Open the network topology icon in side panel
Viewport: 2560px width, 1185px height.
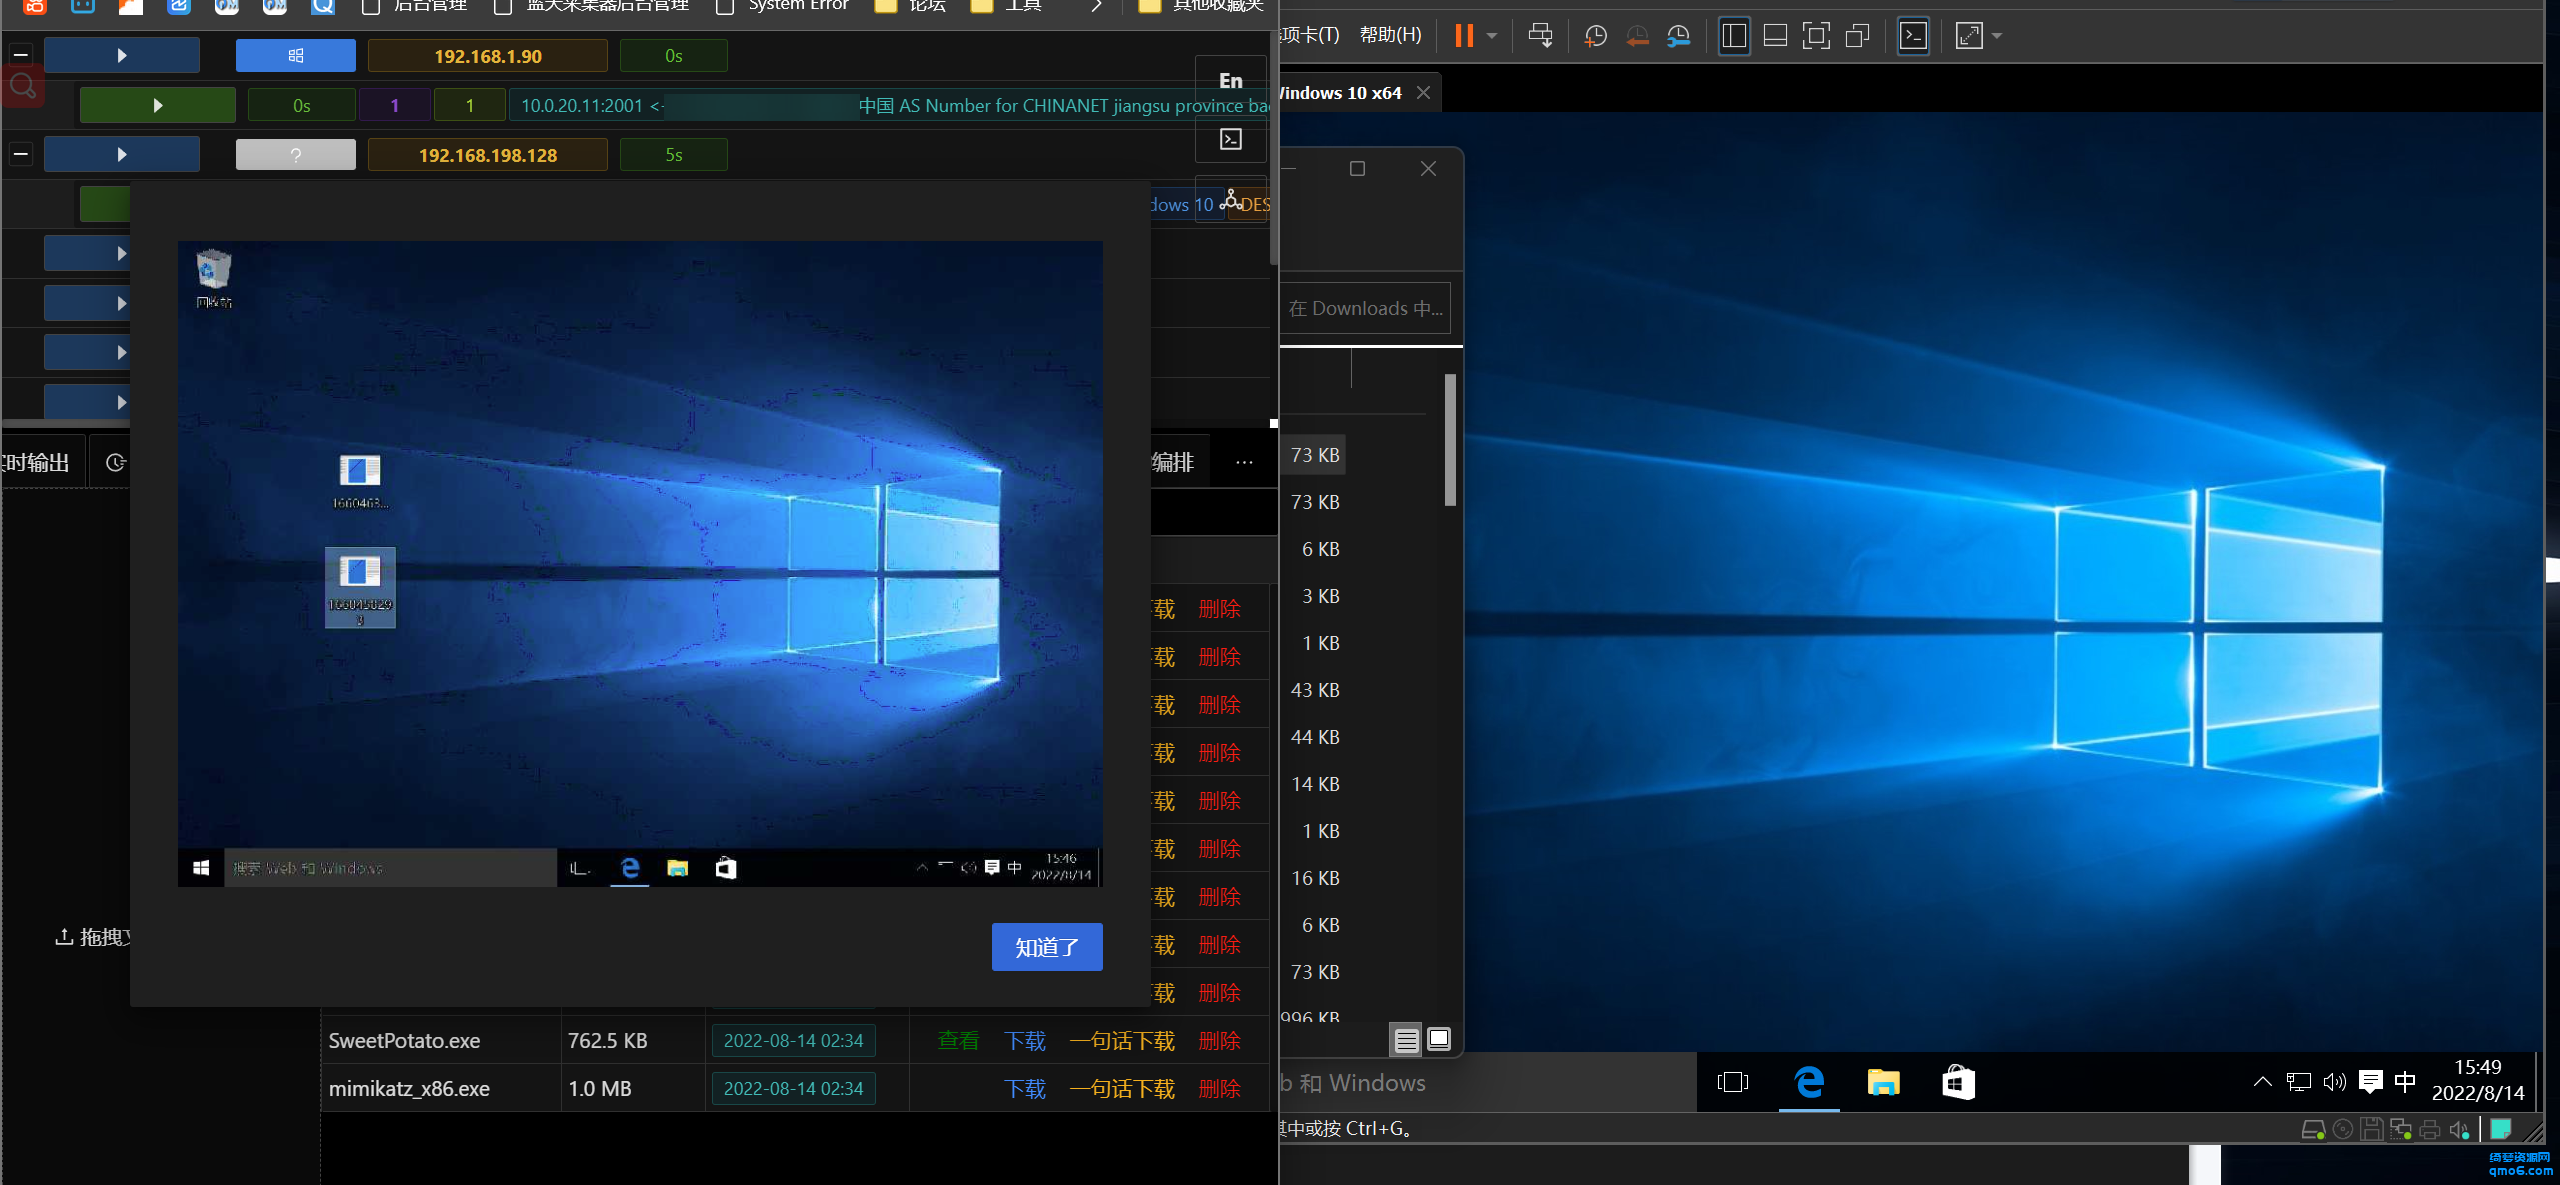click(x=1231, y=199)
